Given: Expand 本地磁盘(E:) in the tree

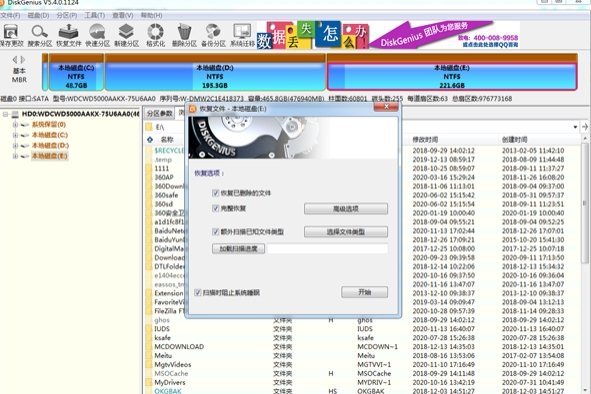Looking at the screenshot, I should click(x=15, y=156).
